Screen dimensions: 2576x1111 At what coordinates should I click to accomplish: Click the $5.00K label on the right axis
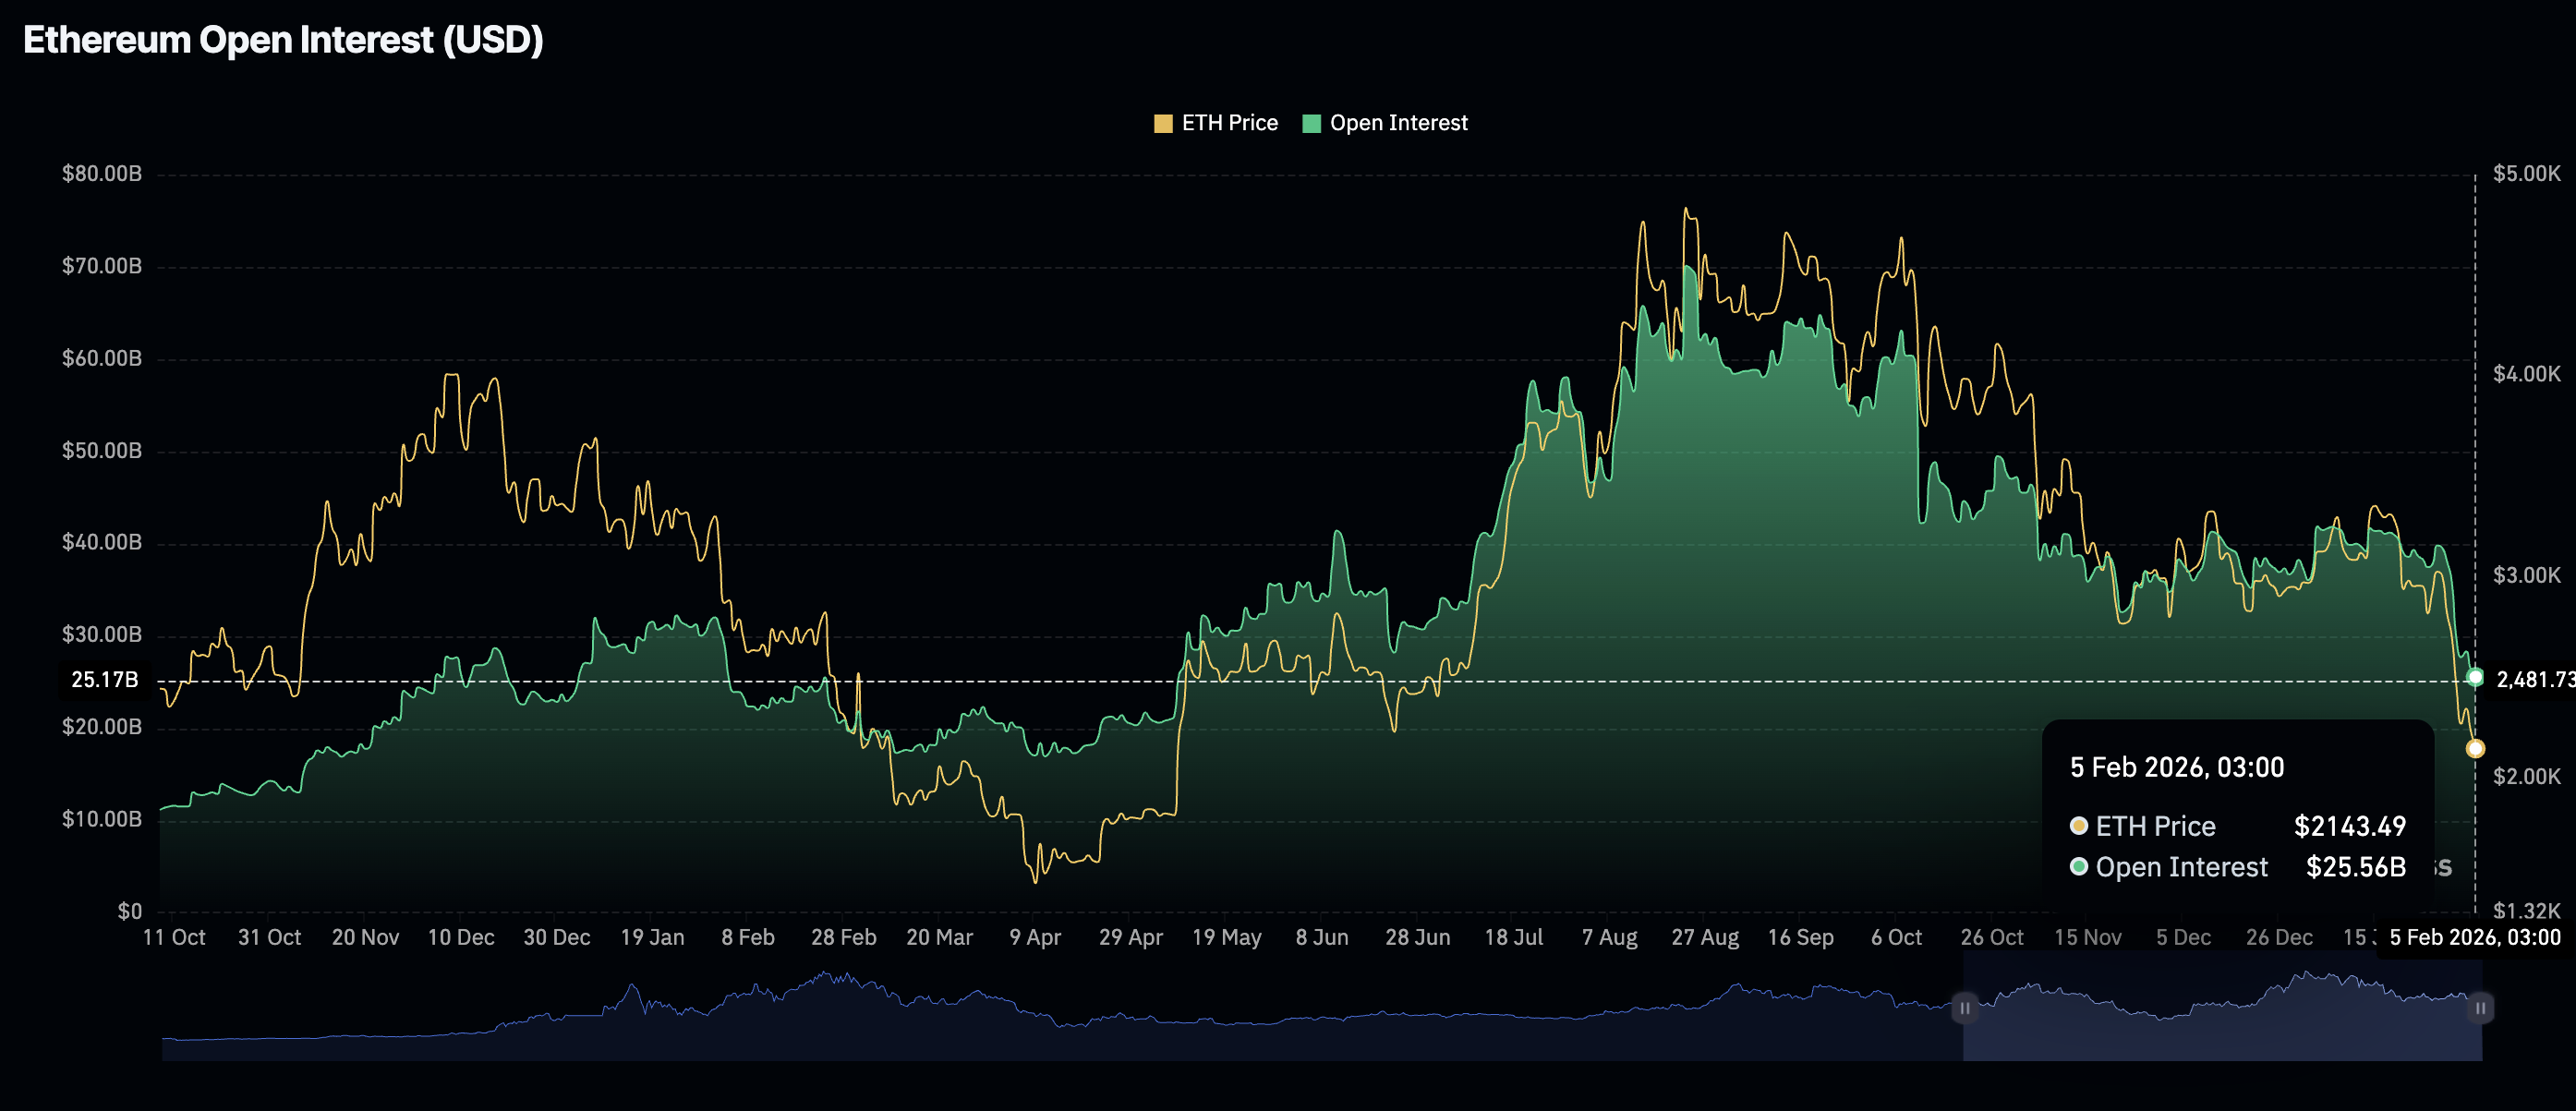(2526, 174)
